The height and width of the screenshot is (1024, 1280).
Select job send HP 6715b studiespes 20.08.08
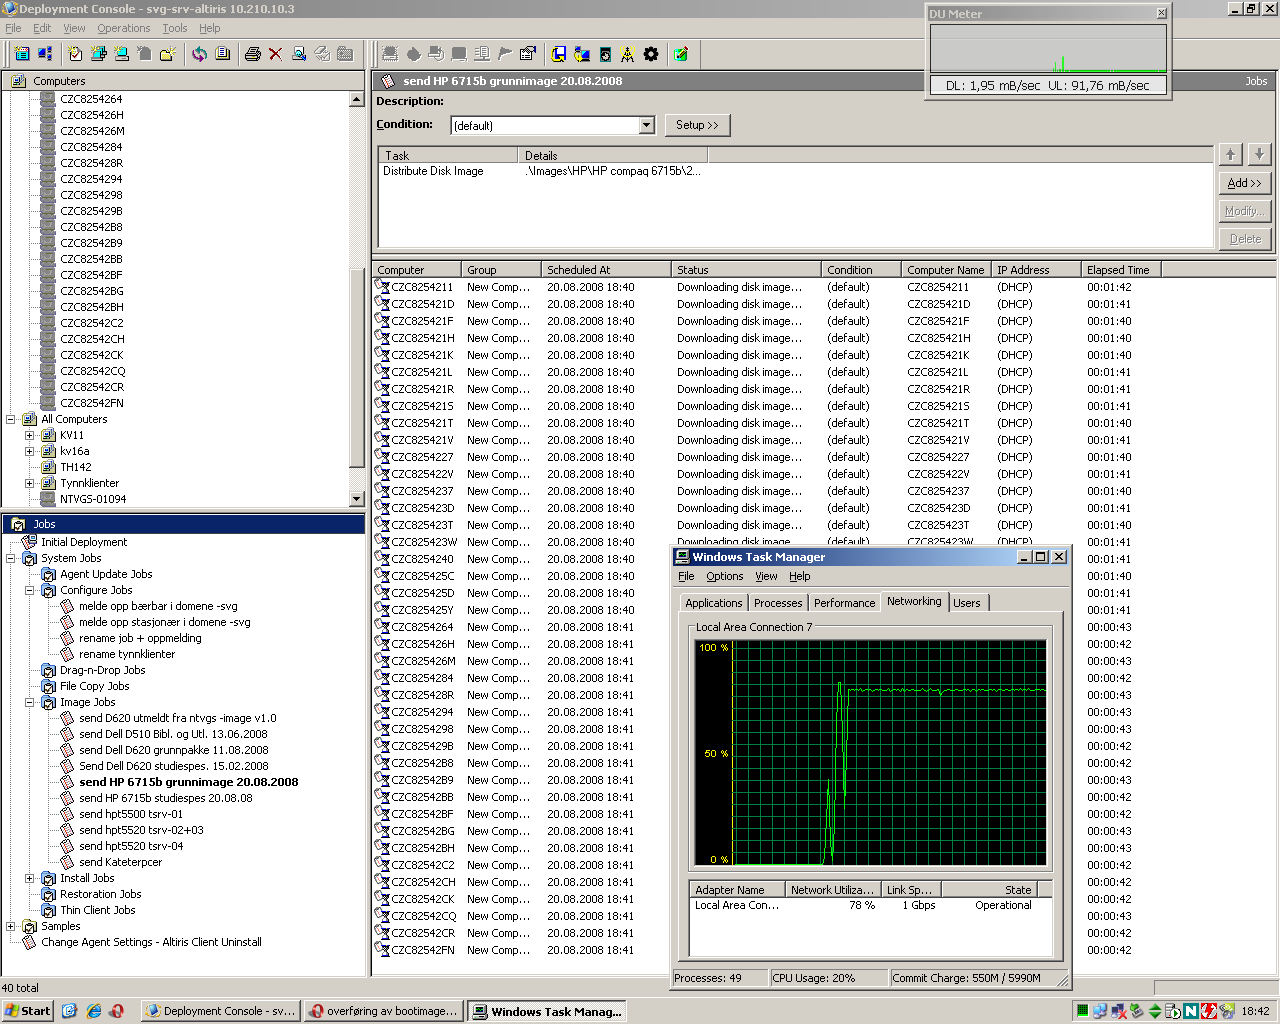pos(165,798)
